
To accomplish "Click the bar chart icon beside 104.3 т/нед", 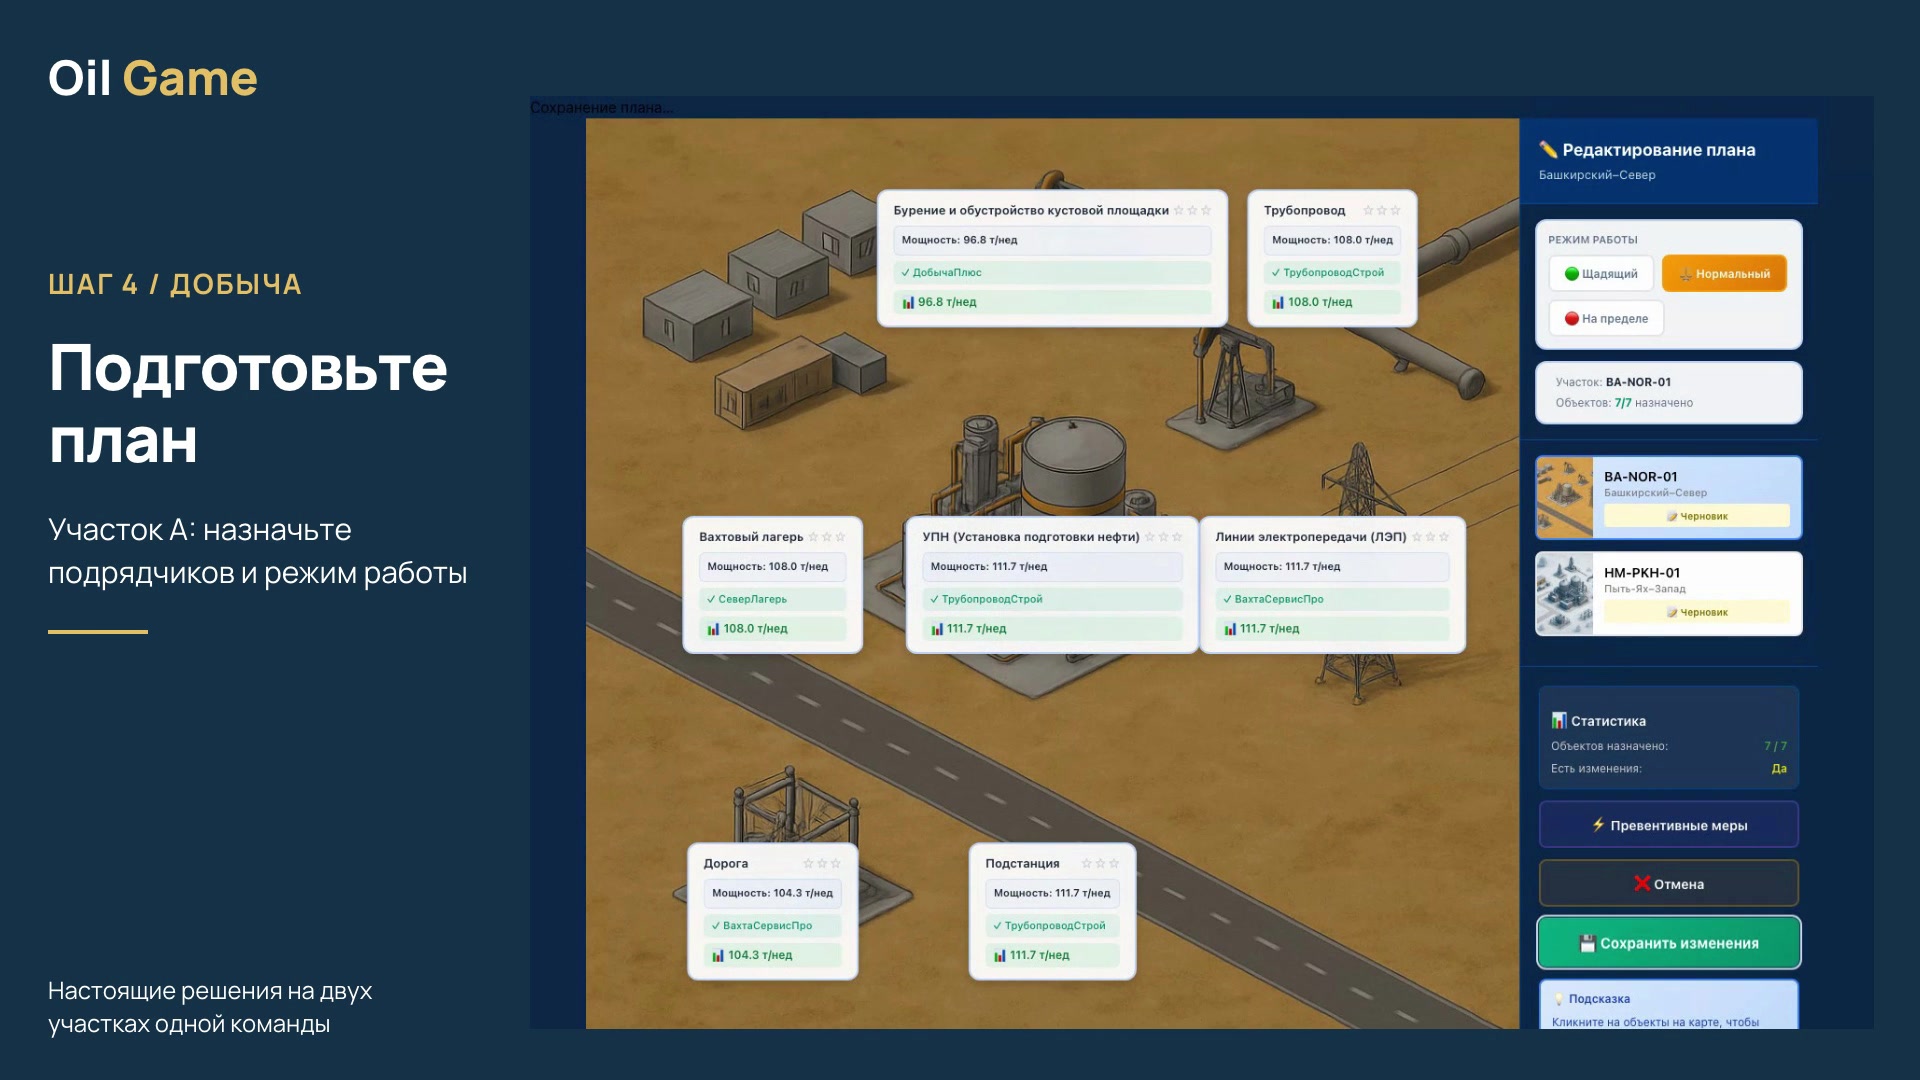I will click(x=718, y=955).
